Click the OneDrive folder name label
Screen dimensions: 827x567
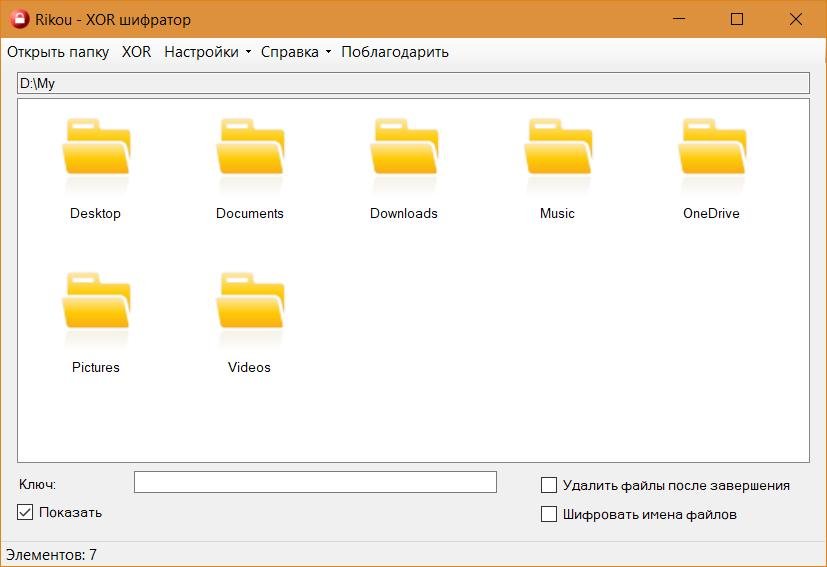pyautogui.click(x=711, y=214)
